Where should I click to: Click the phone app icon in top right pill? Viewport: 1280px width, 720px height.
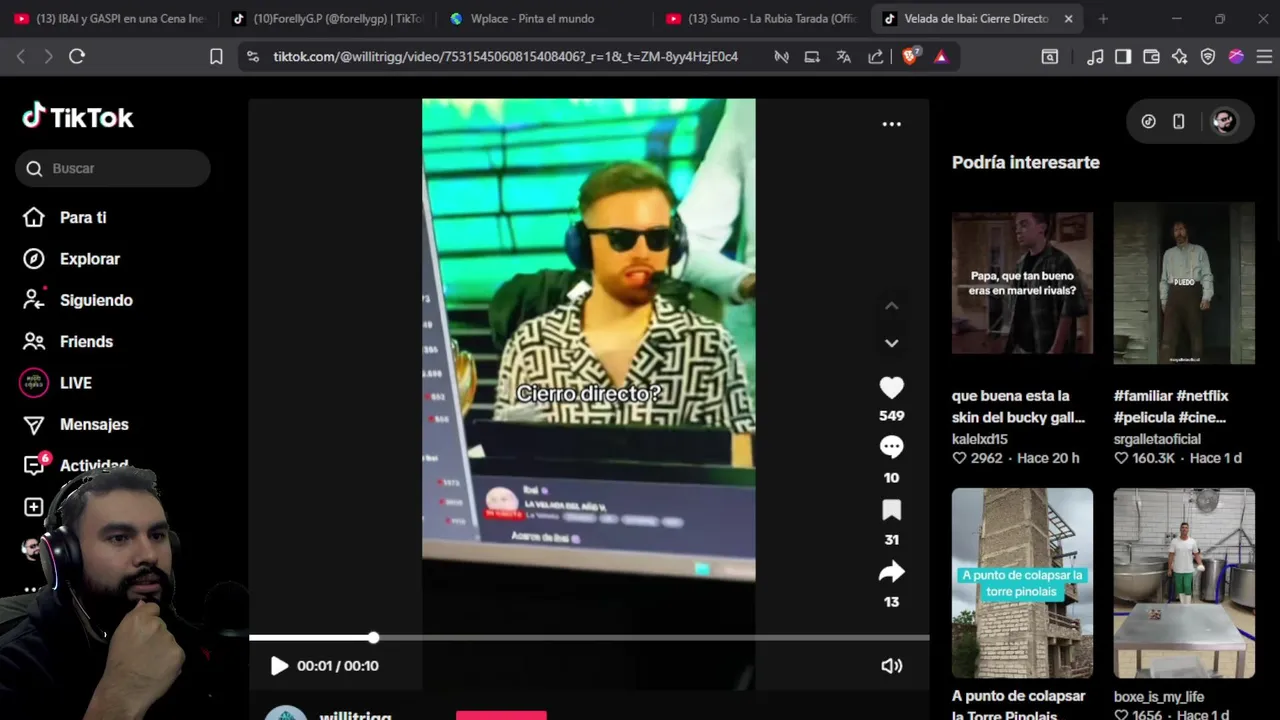point(1179,121)
